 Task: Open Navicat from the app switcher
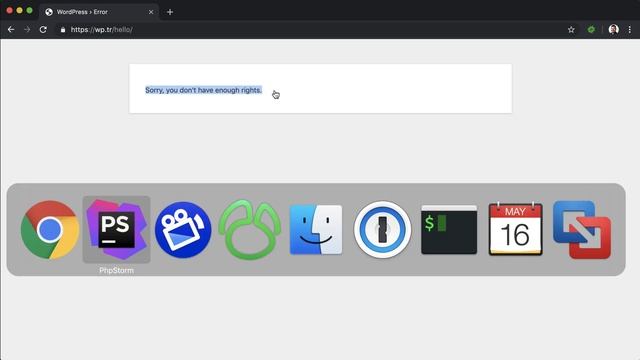tap(249, 229)
